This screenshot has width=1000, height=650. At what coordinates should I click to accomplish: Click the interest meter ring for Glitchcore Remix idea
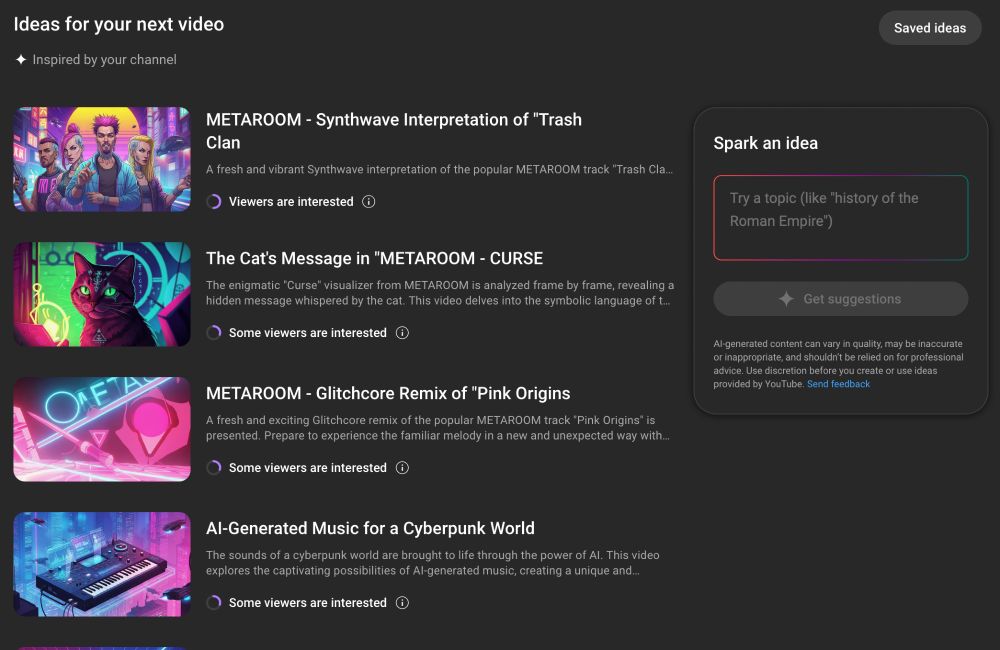point(214,468)
